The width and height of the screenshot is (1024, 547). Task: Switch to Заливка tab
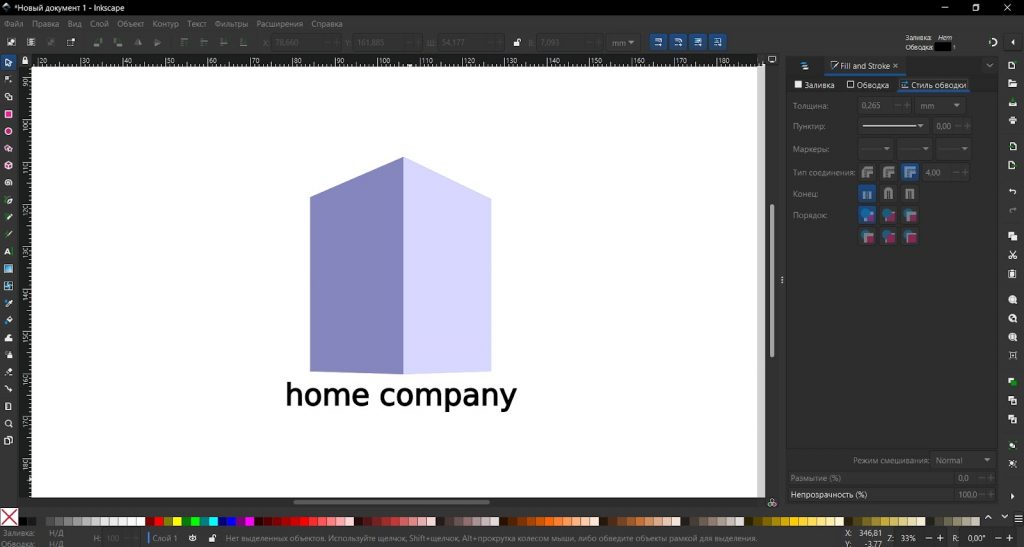[814, 85]
